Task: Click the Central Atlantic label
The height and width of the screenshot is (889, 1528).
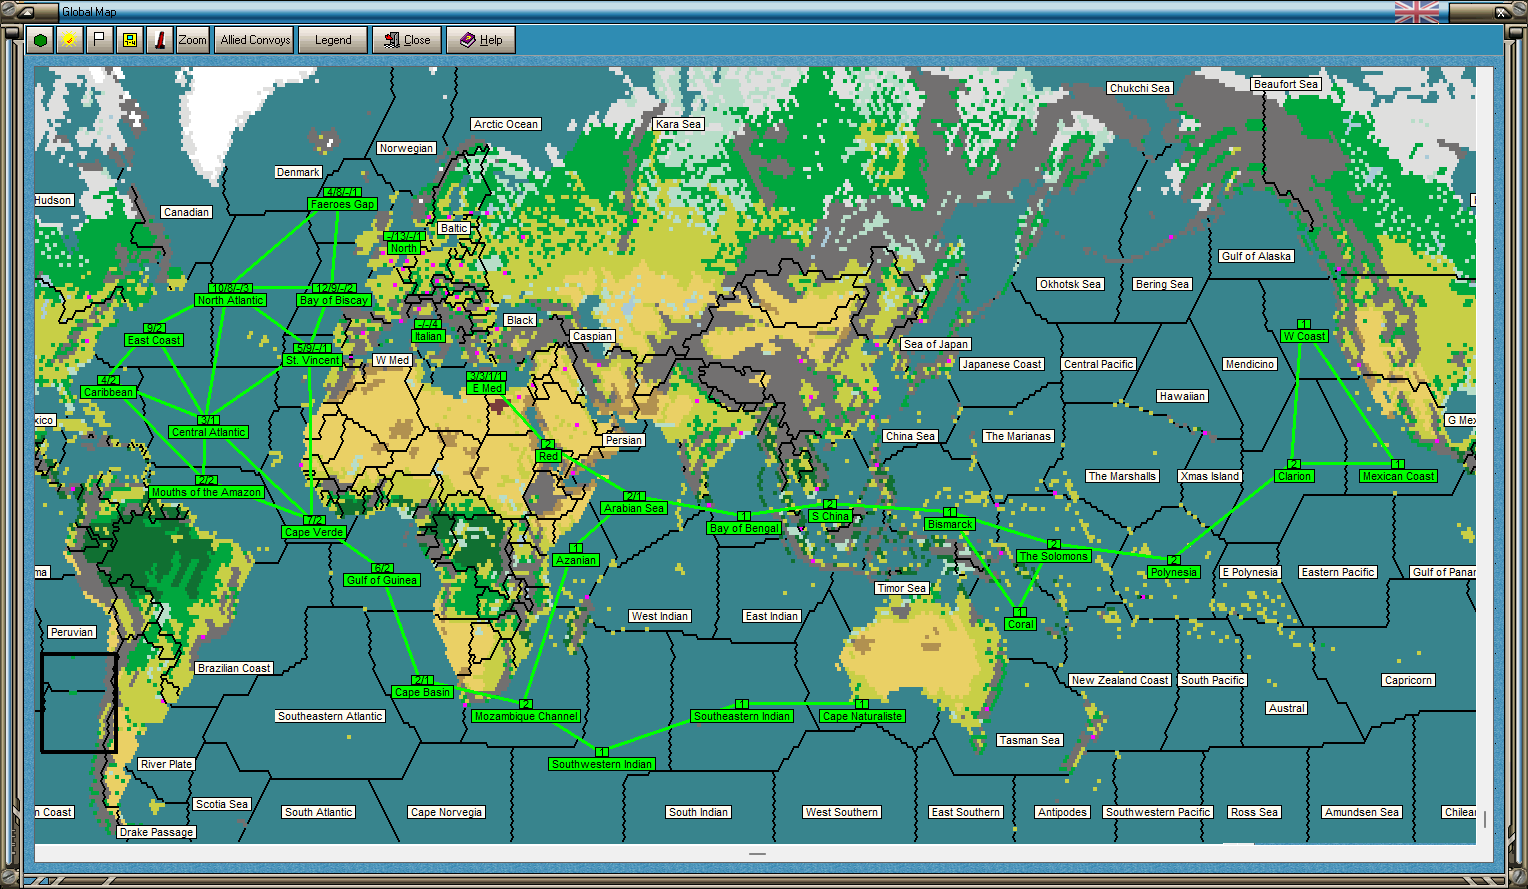Action: tap(208, 432)
